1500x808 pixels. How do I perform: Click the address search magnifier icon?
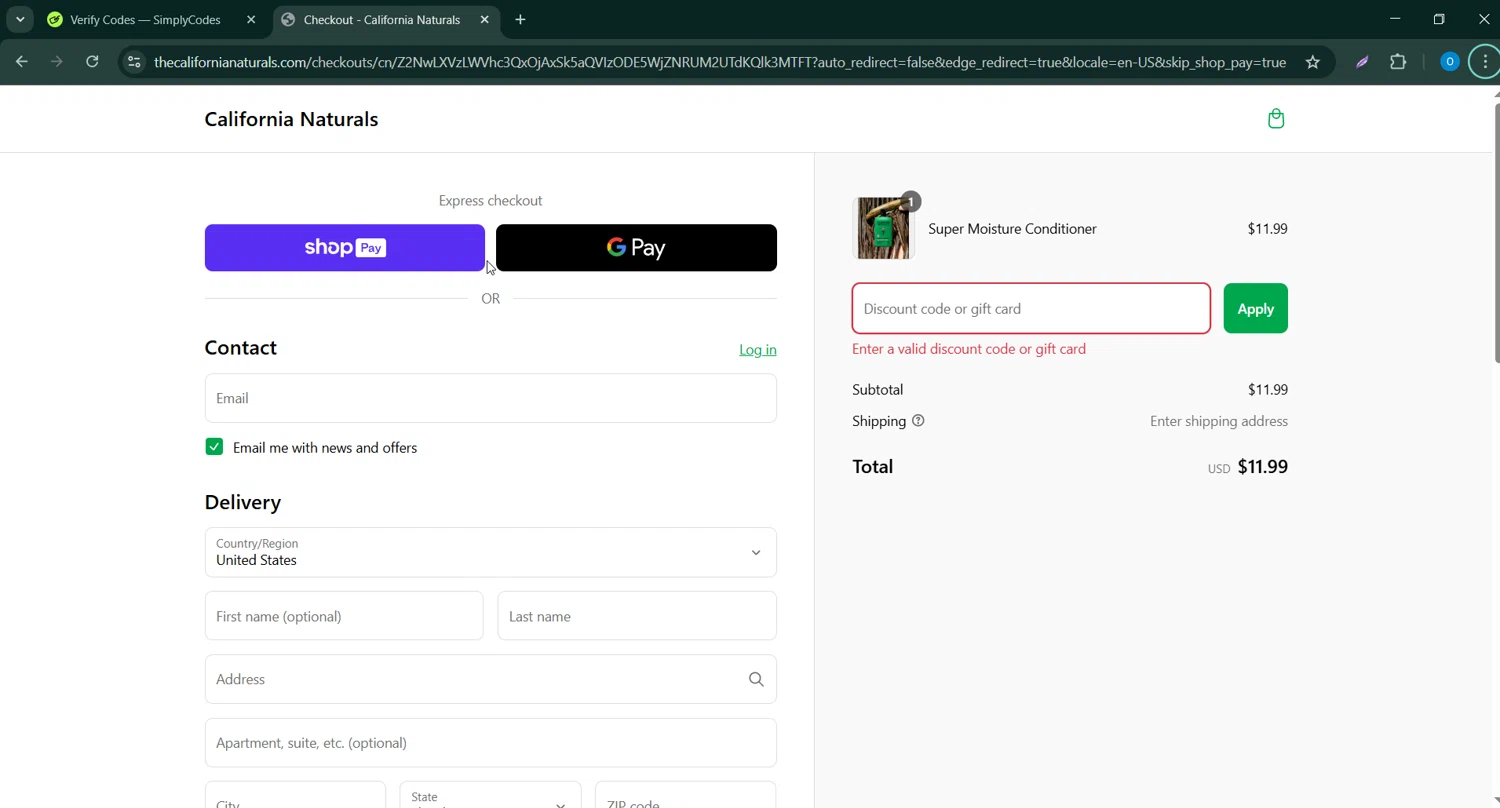pyautogui.click(x=756, y=679)
